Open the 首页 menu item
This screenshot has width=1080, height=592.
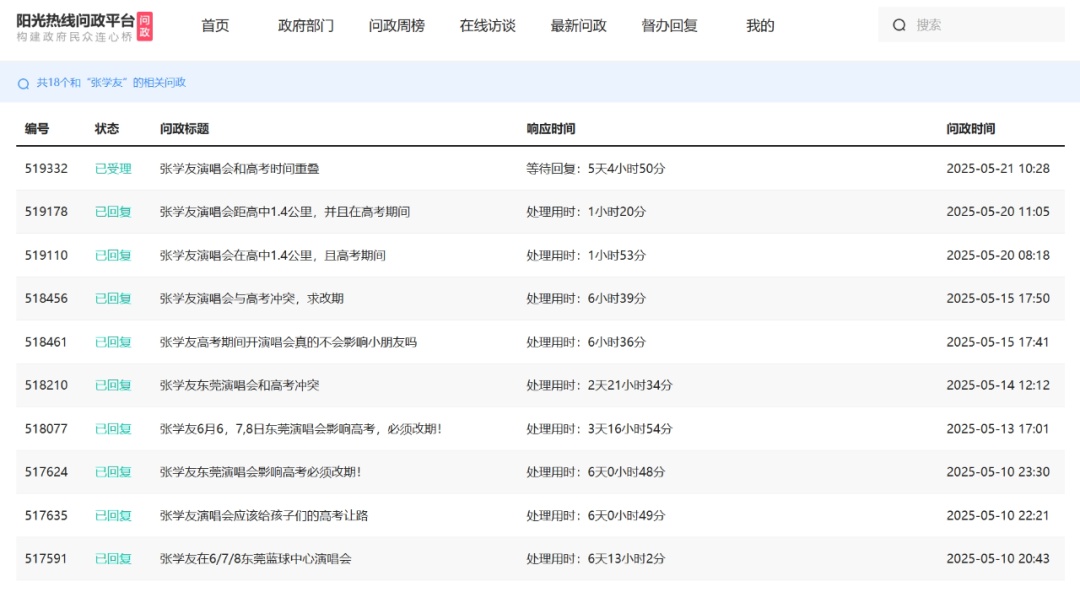pyautogui.click(x=215, y=25)
